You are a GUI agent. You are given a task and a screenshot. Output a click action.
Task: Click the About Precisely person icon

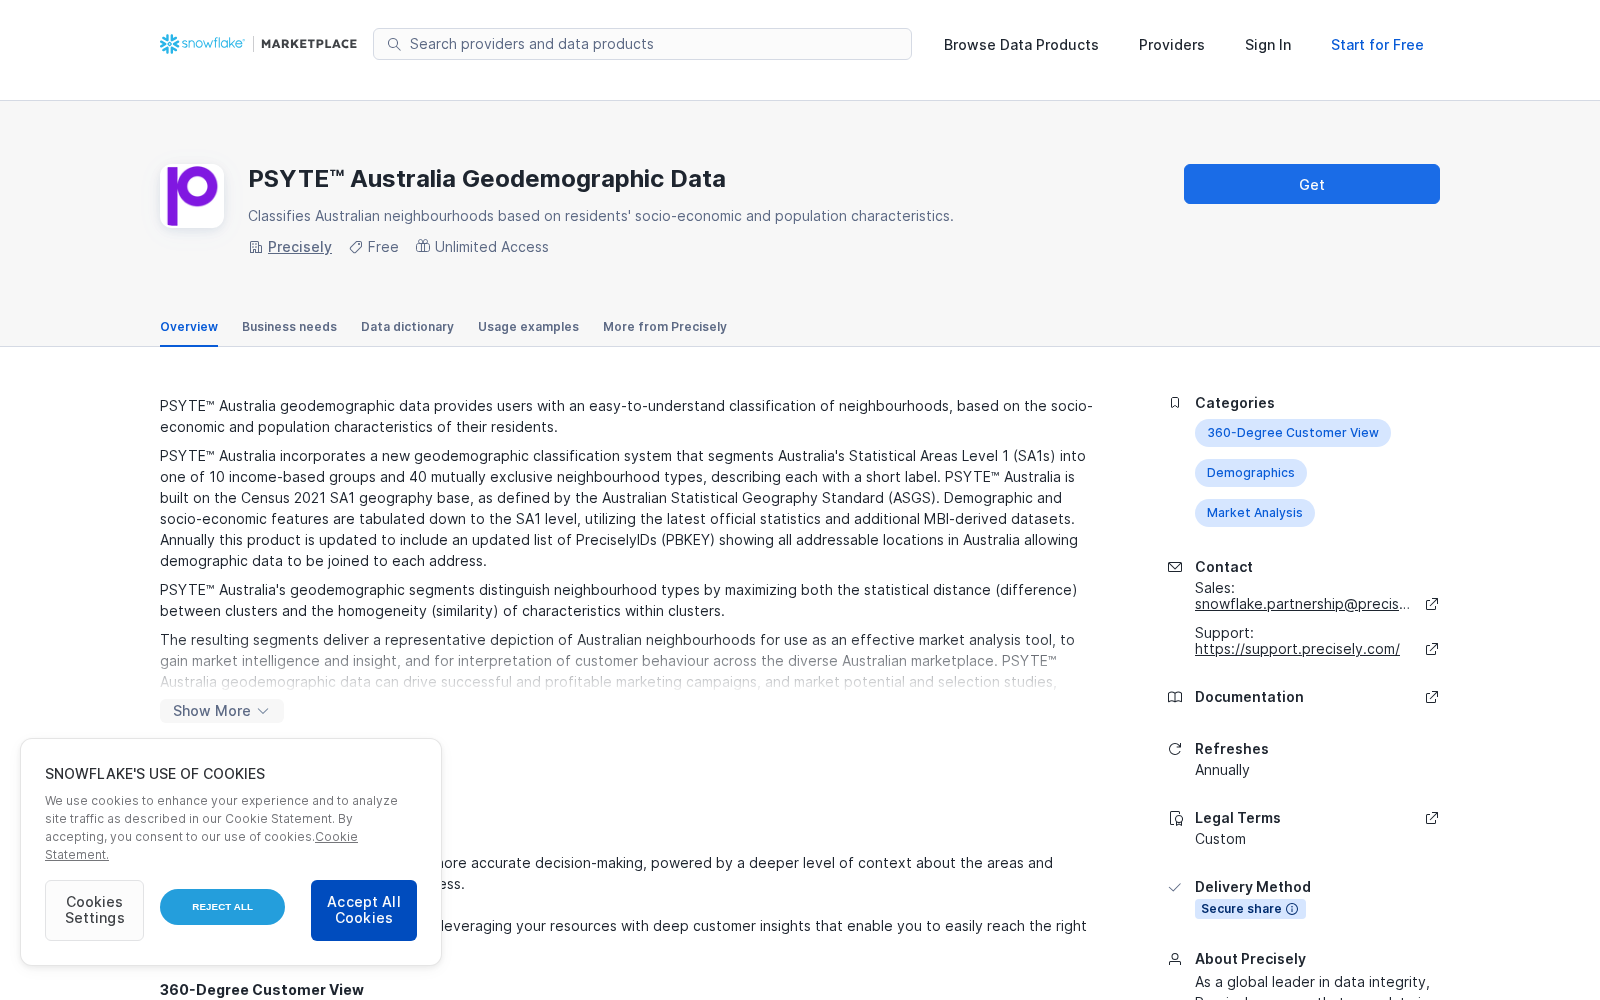tap(1175, 959)
